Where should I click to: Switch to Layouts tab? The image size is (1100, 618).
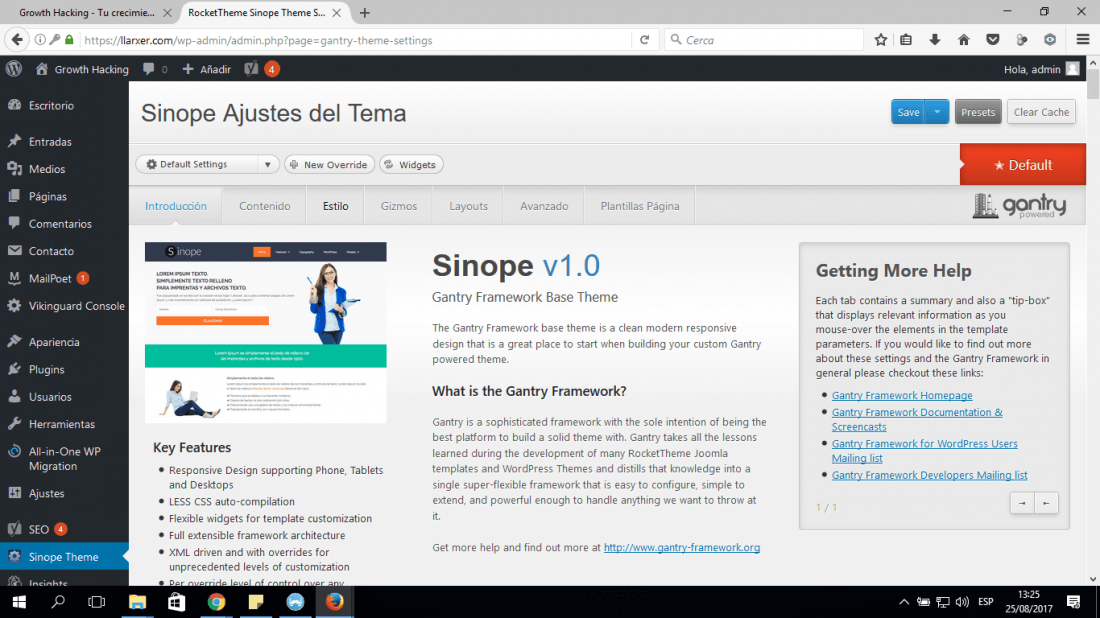(x=468, y=206)
